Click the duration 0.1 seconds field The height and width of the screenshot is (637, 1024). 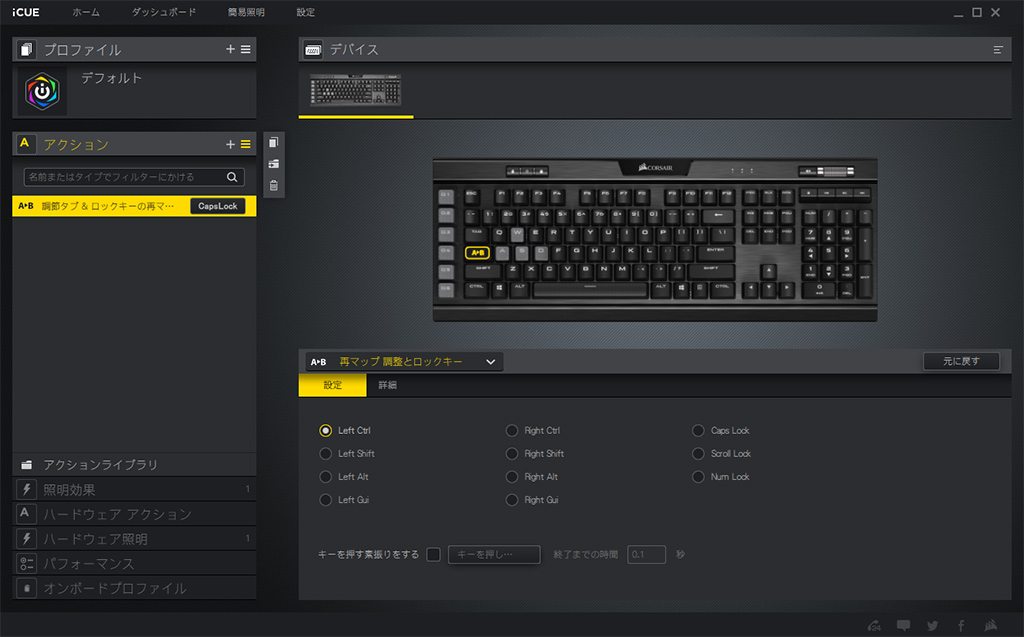pyautogui.click(x=647, y=555)
